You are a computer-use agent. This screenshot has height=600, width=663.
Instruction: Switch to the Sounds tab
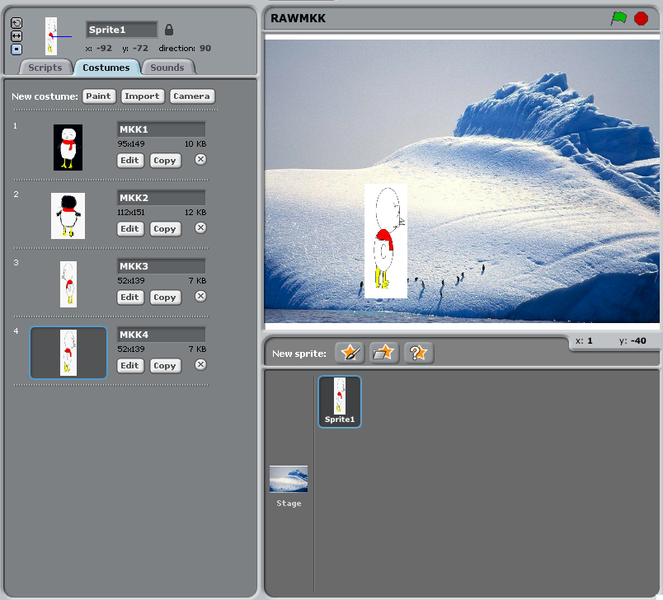coord(167,67)
